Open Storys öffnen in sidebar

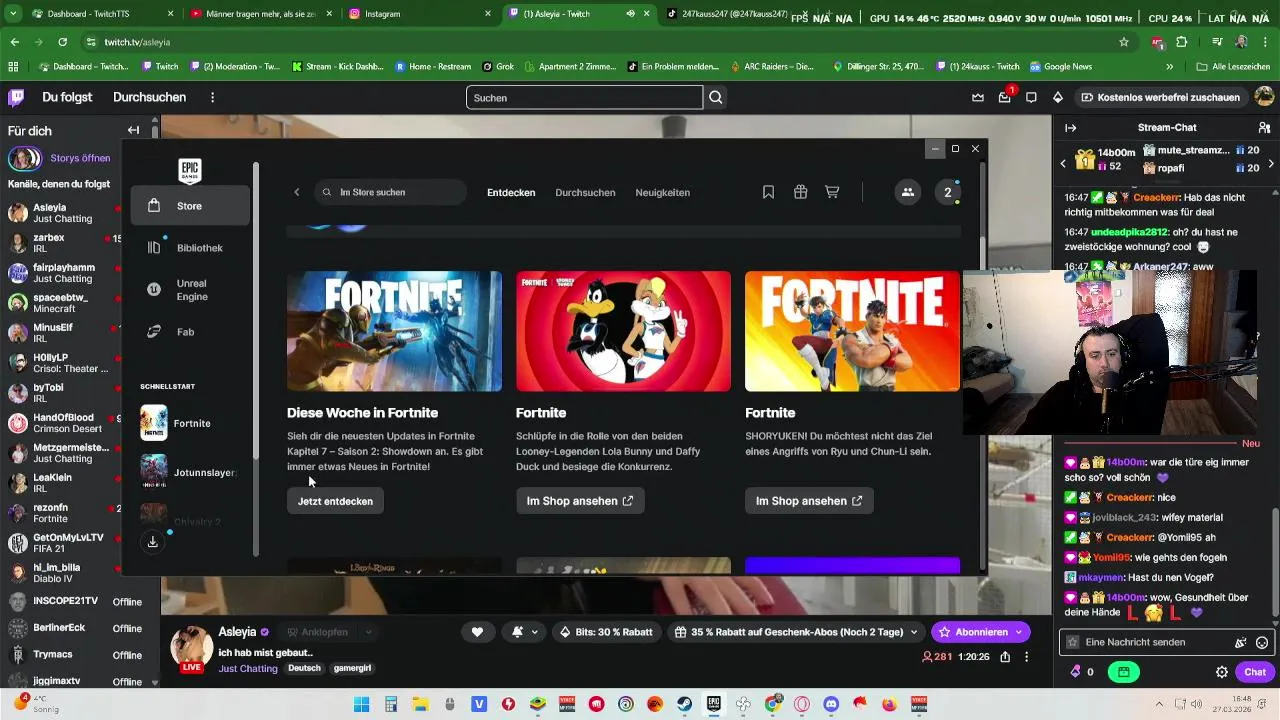[81, 158]
